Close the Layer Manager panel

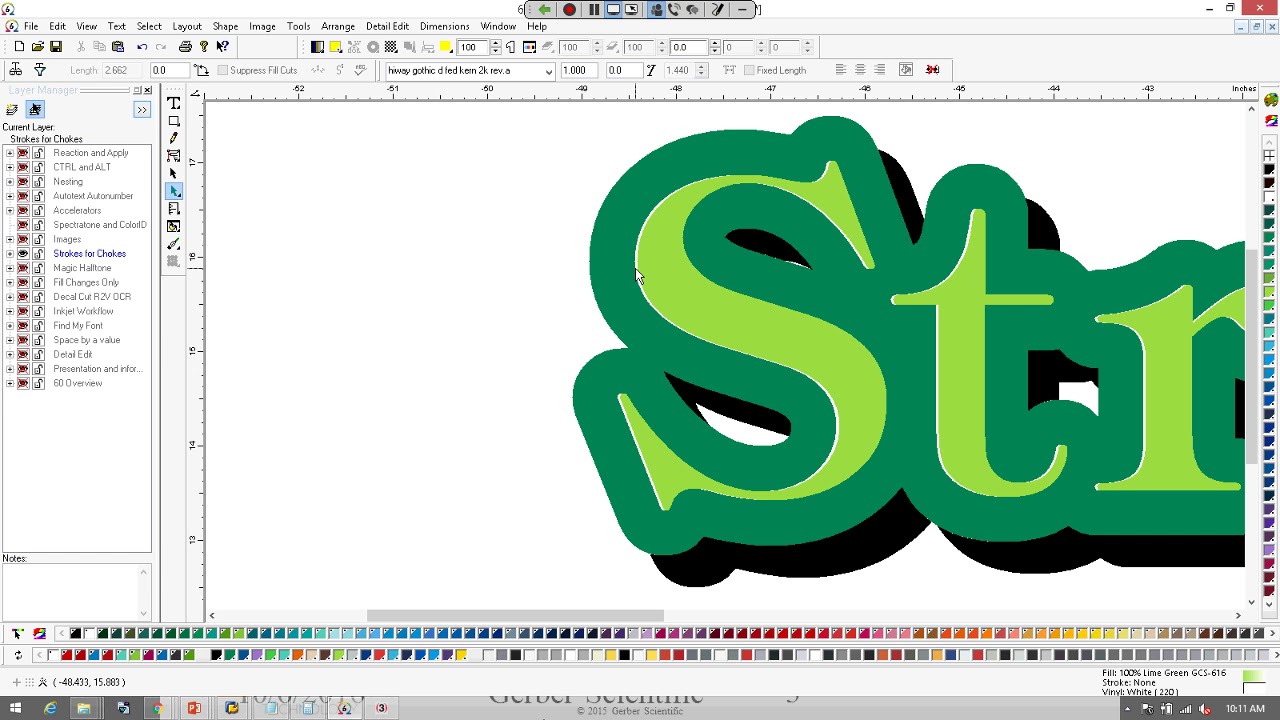click(x=147, y=90)
